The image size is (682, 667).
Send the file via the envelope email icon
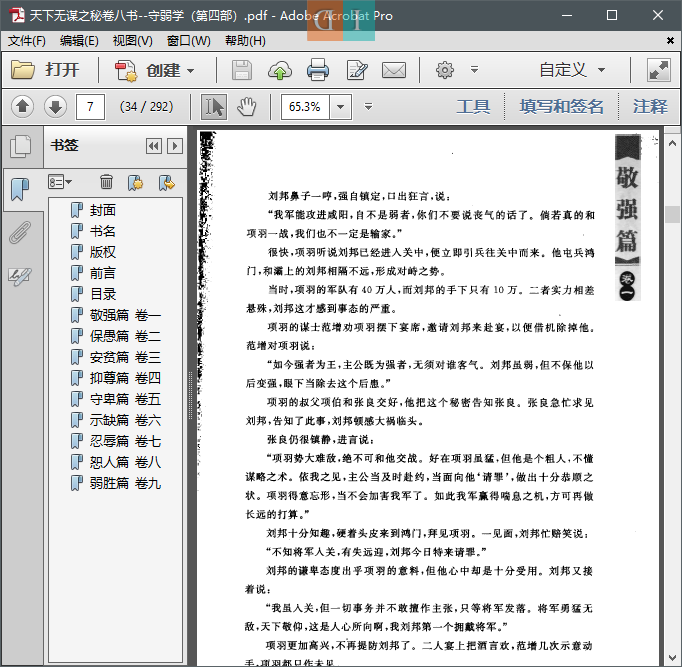[x=394, y=70]
